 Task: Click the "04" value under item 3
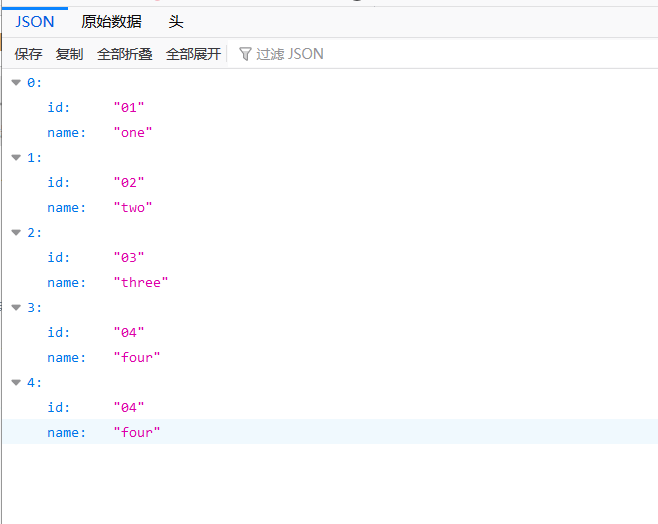(x=129, y=333)
